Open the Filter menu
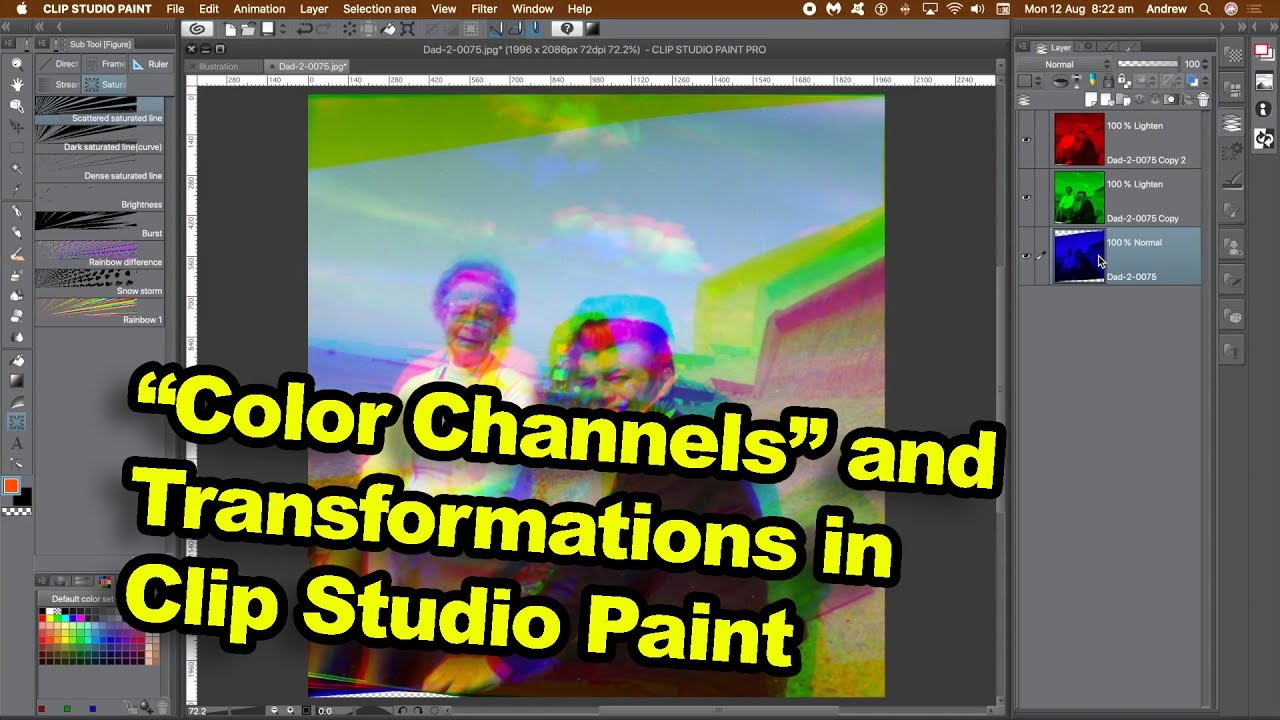1280x720 pixels. [484, 9]
